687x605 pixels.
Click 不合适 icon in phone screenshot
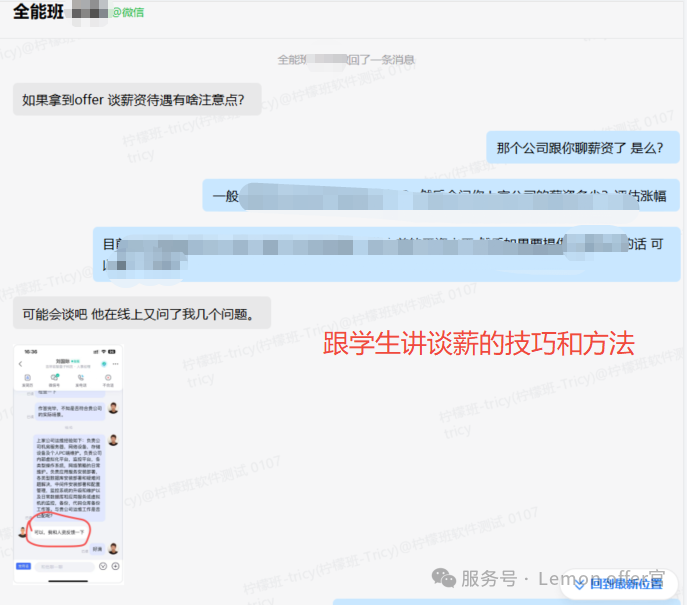108,379
